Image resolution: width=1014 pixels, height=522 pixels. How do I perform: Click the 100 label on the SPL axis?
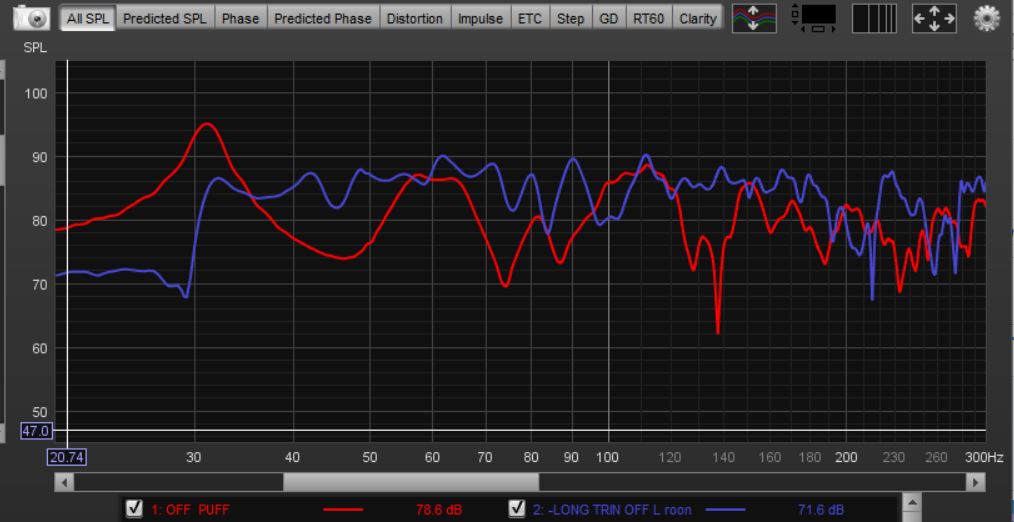(36, 94)
